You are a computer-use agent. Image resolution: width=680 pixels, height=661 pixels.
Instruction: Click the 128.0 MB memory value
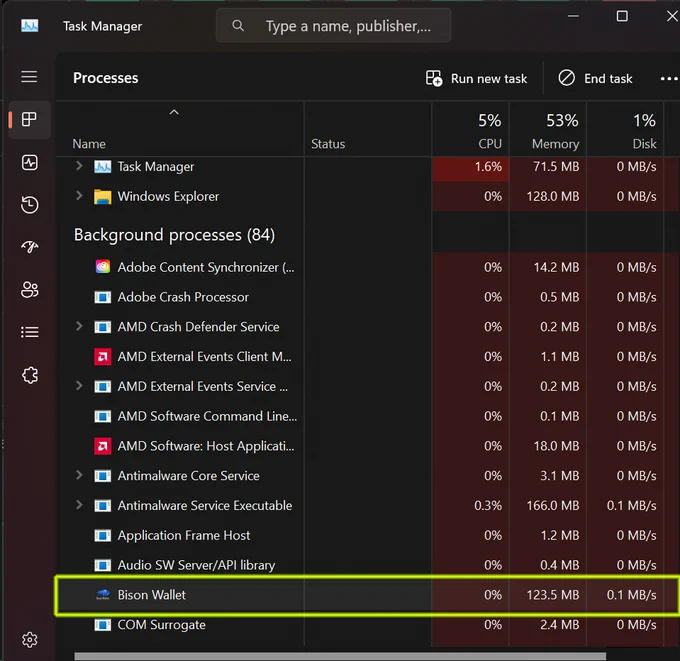(552, 196)
